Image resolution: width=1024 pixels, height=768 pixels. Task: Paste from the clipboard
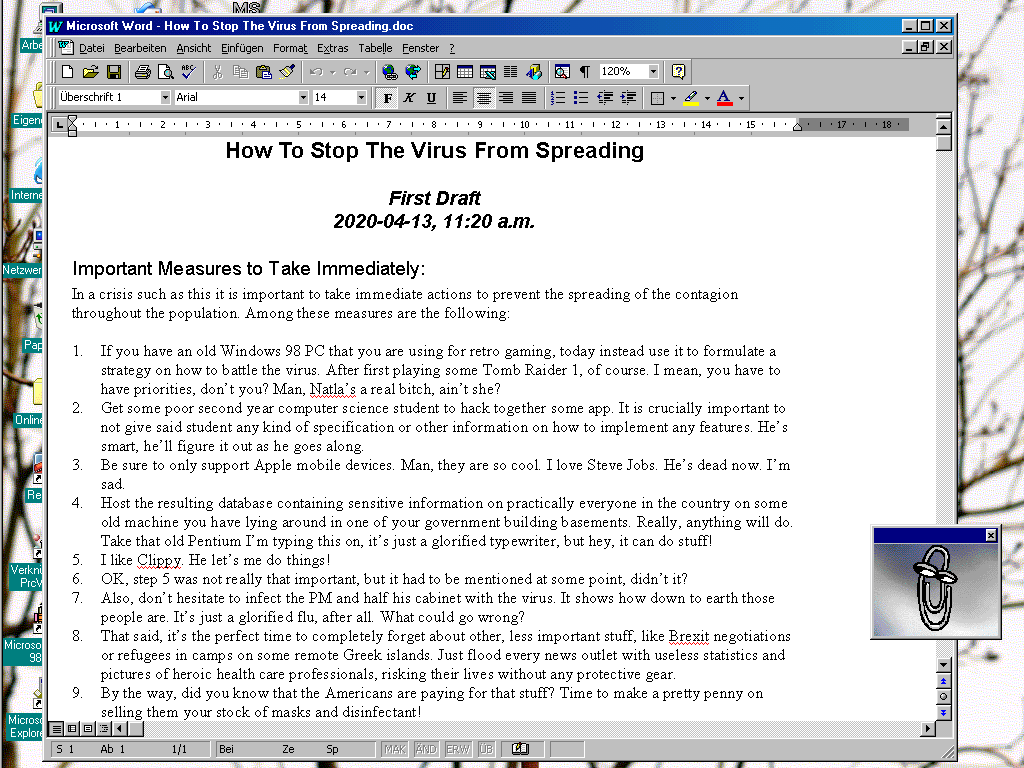click(264, 72)
